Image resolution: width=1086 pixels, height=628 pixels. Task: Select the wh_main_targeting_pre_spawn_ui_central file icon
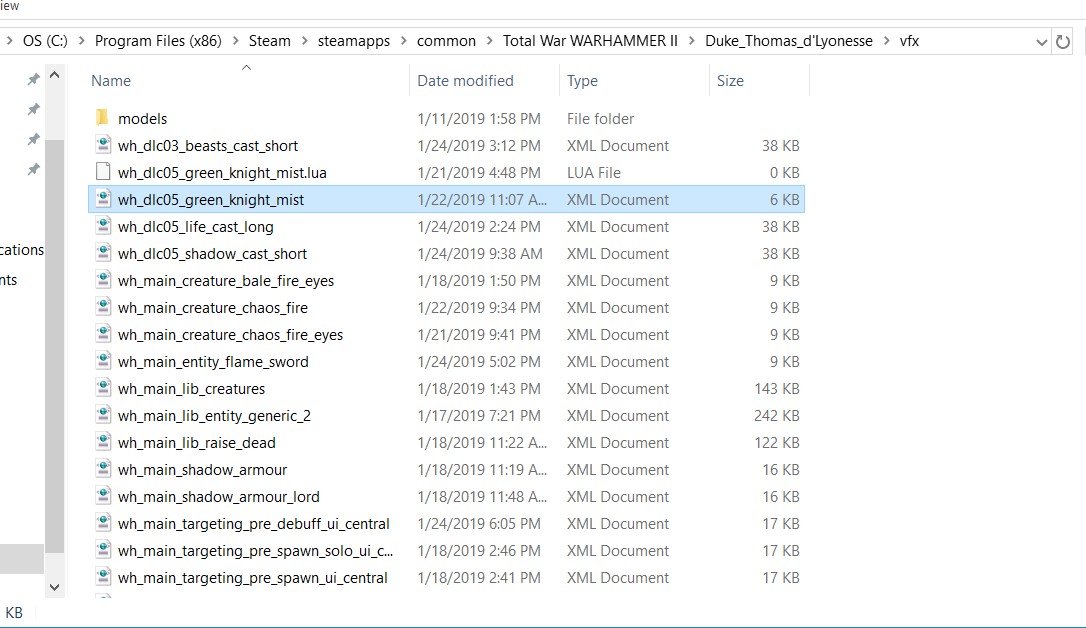(103, 577)
